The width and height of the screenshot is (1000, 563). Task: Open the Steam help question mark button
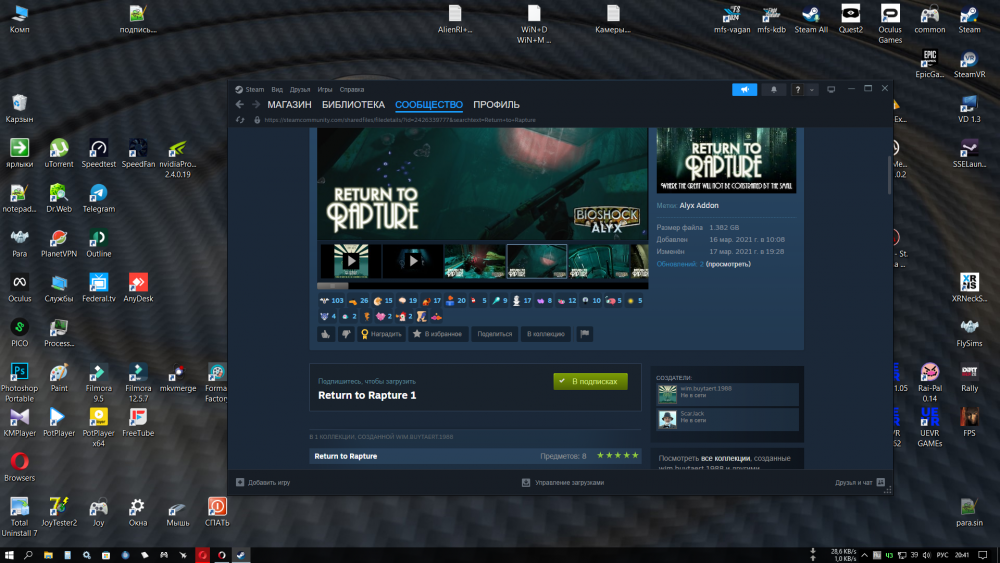(797, 89)
